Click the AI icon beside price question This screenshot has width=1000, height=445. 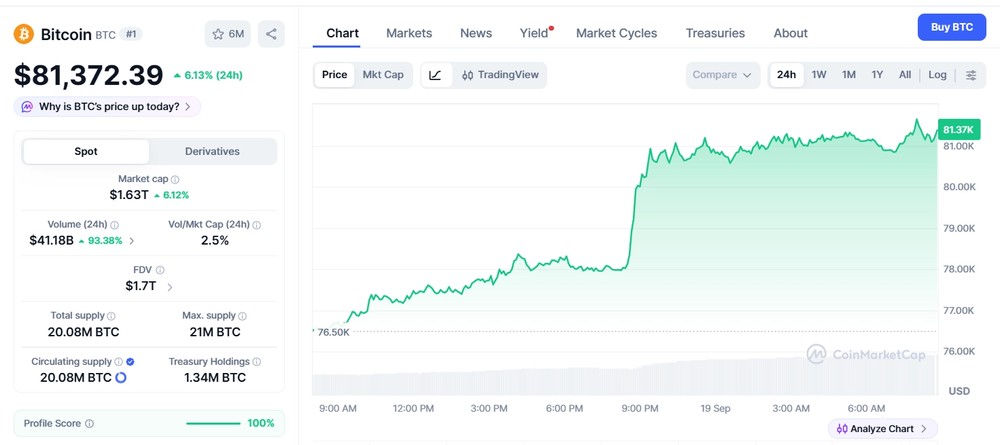pos(27,106)
